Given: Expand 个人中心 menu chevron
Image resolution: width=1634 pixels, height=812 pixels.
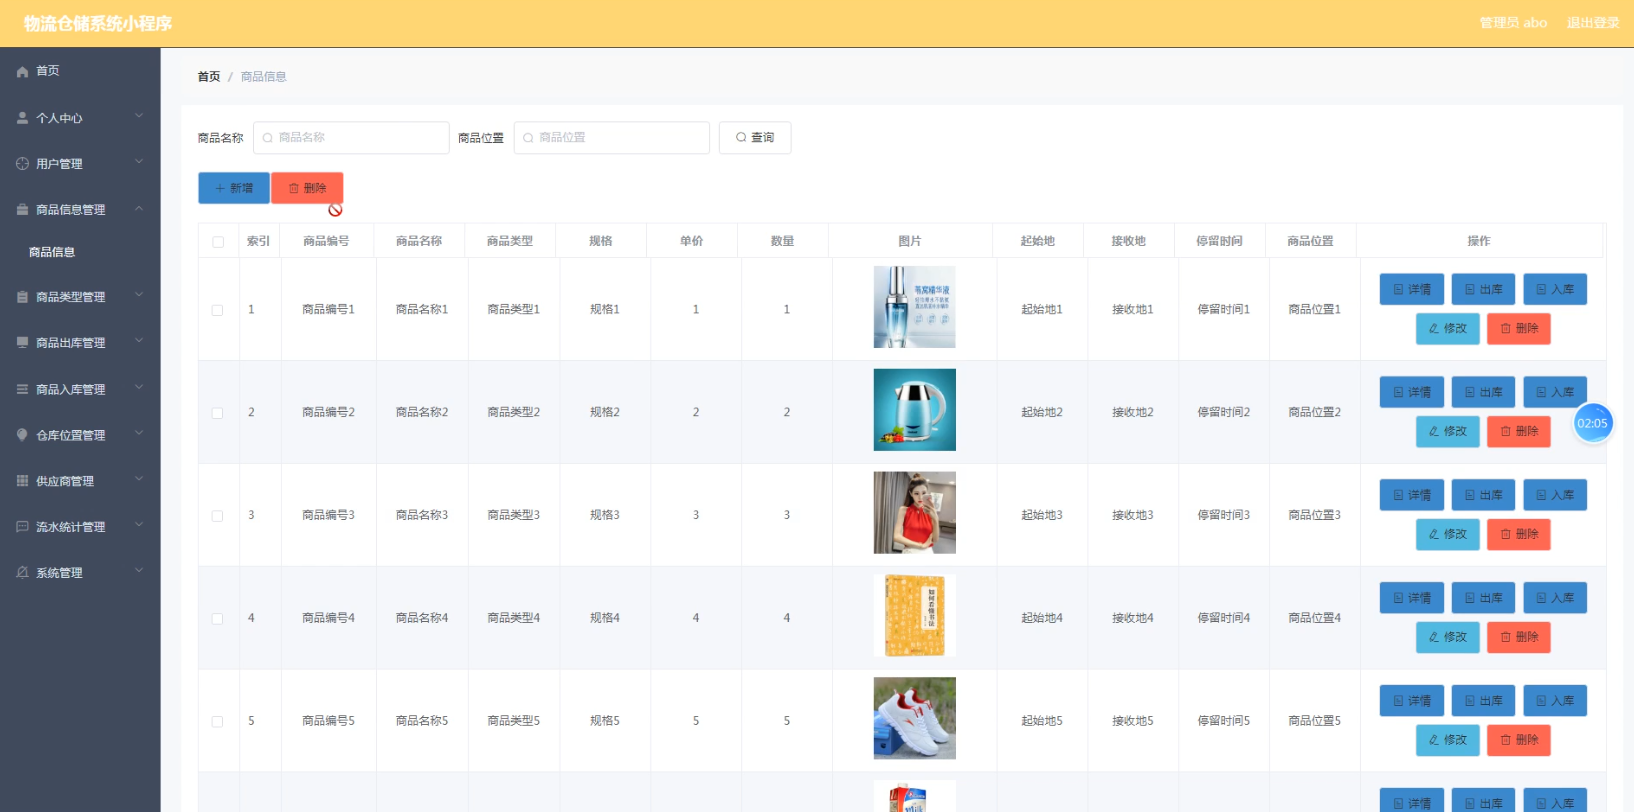Looking at the screenshot, I should (x=139, y=116).
